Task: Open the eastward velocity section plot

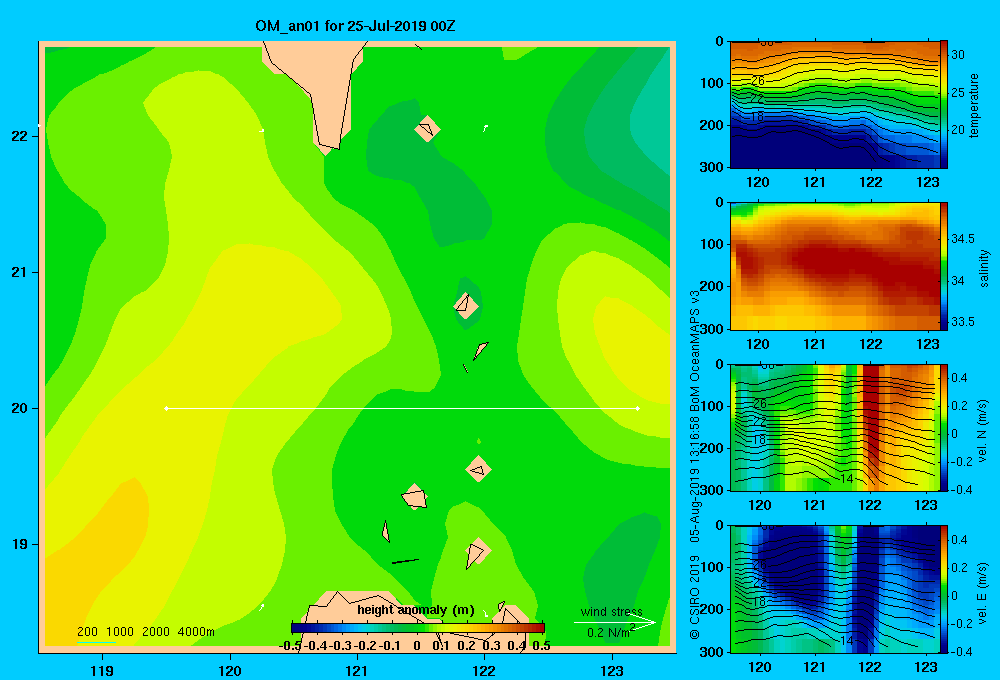Action: point(834,589)
